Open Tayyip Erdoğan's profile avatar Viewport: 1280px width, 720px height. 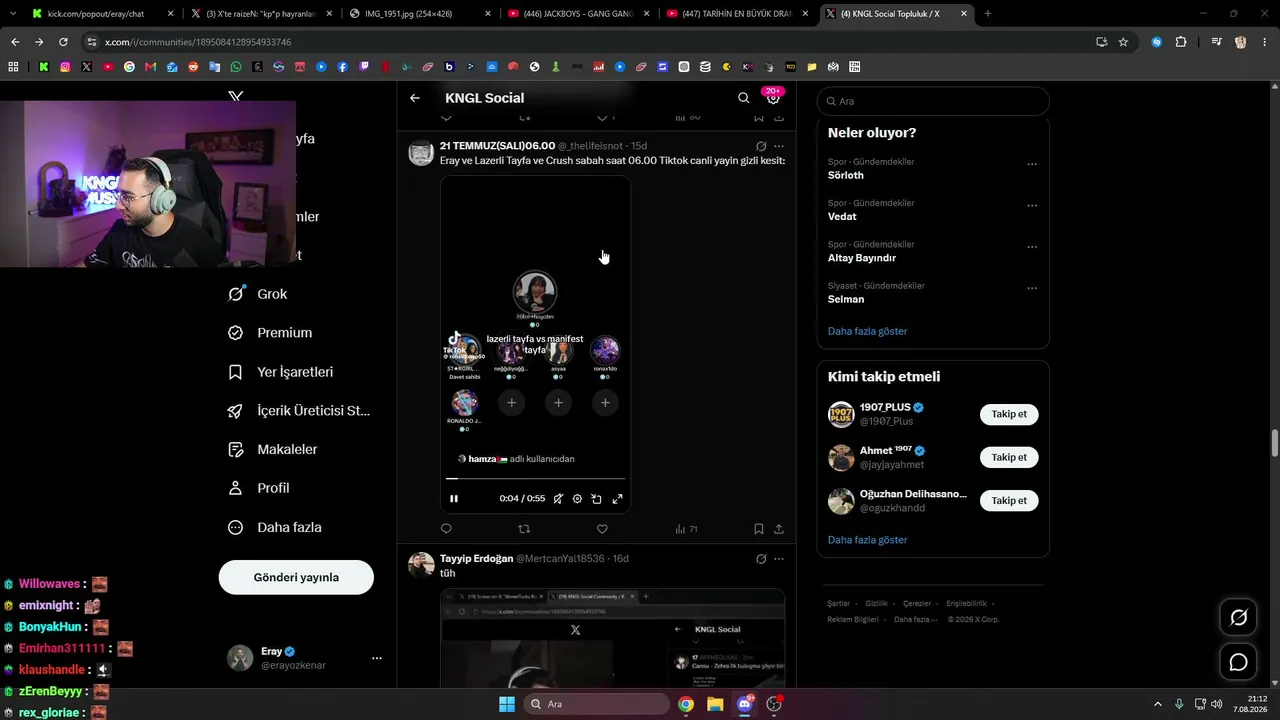click(421, 565)
